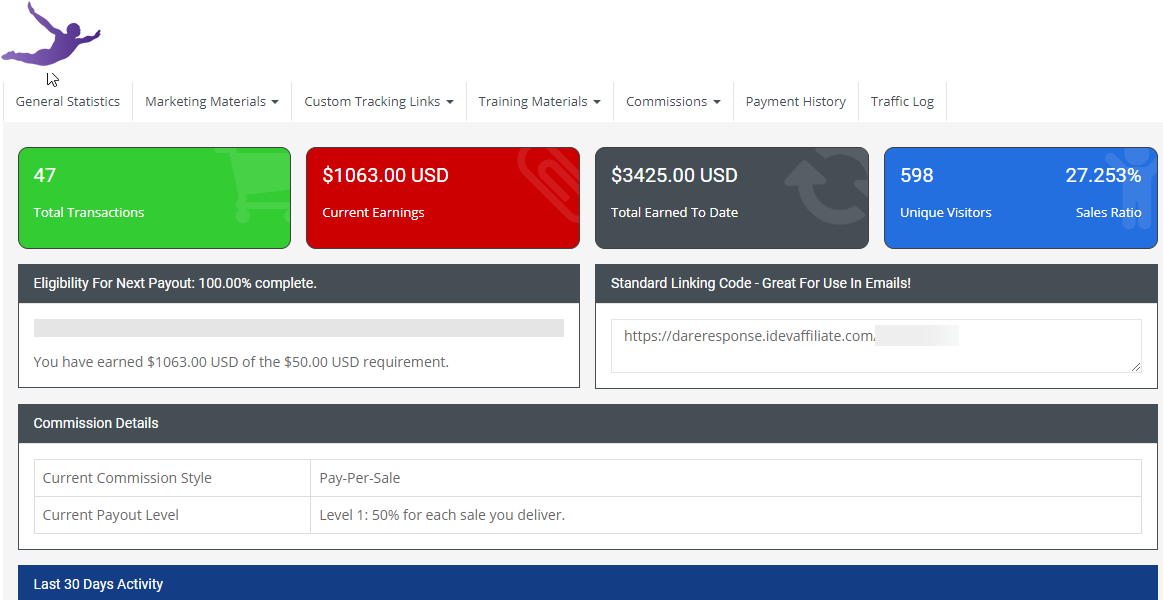Click the paperclip icon in red card

(544, 180)
